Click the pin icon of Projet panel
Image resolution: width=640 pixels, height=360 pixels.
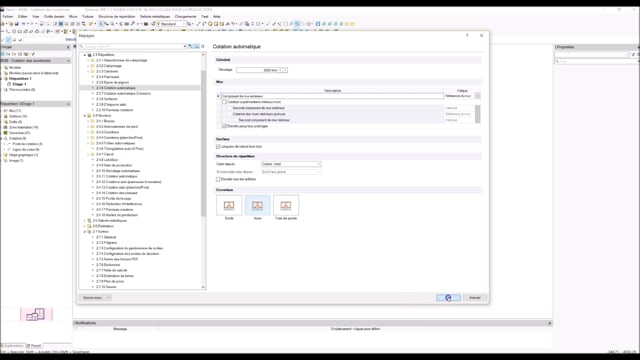(x=68, y=47)
